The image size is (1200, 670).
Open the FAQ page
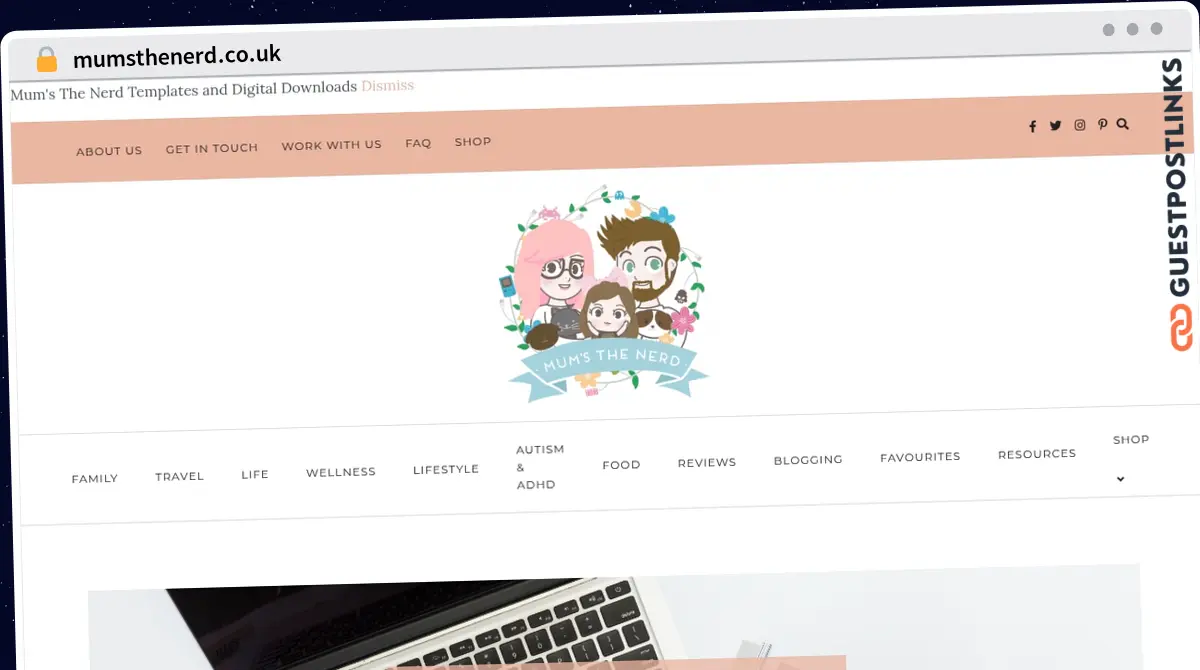point(418,143)
